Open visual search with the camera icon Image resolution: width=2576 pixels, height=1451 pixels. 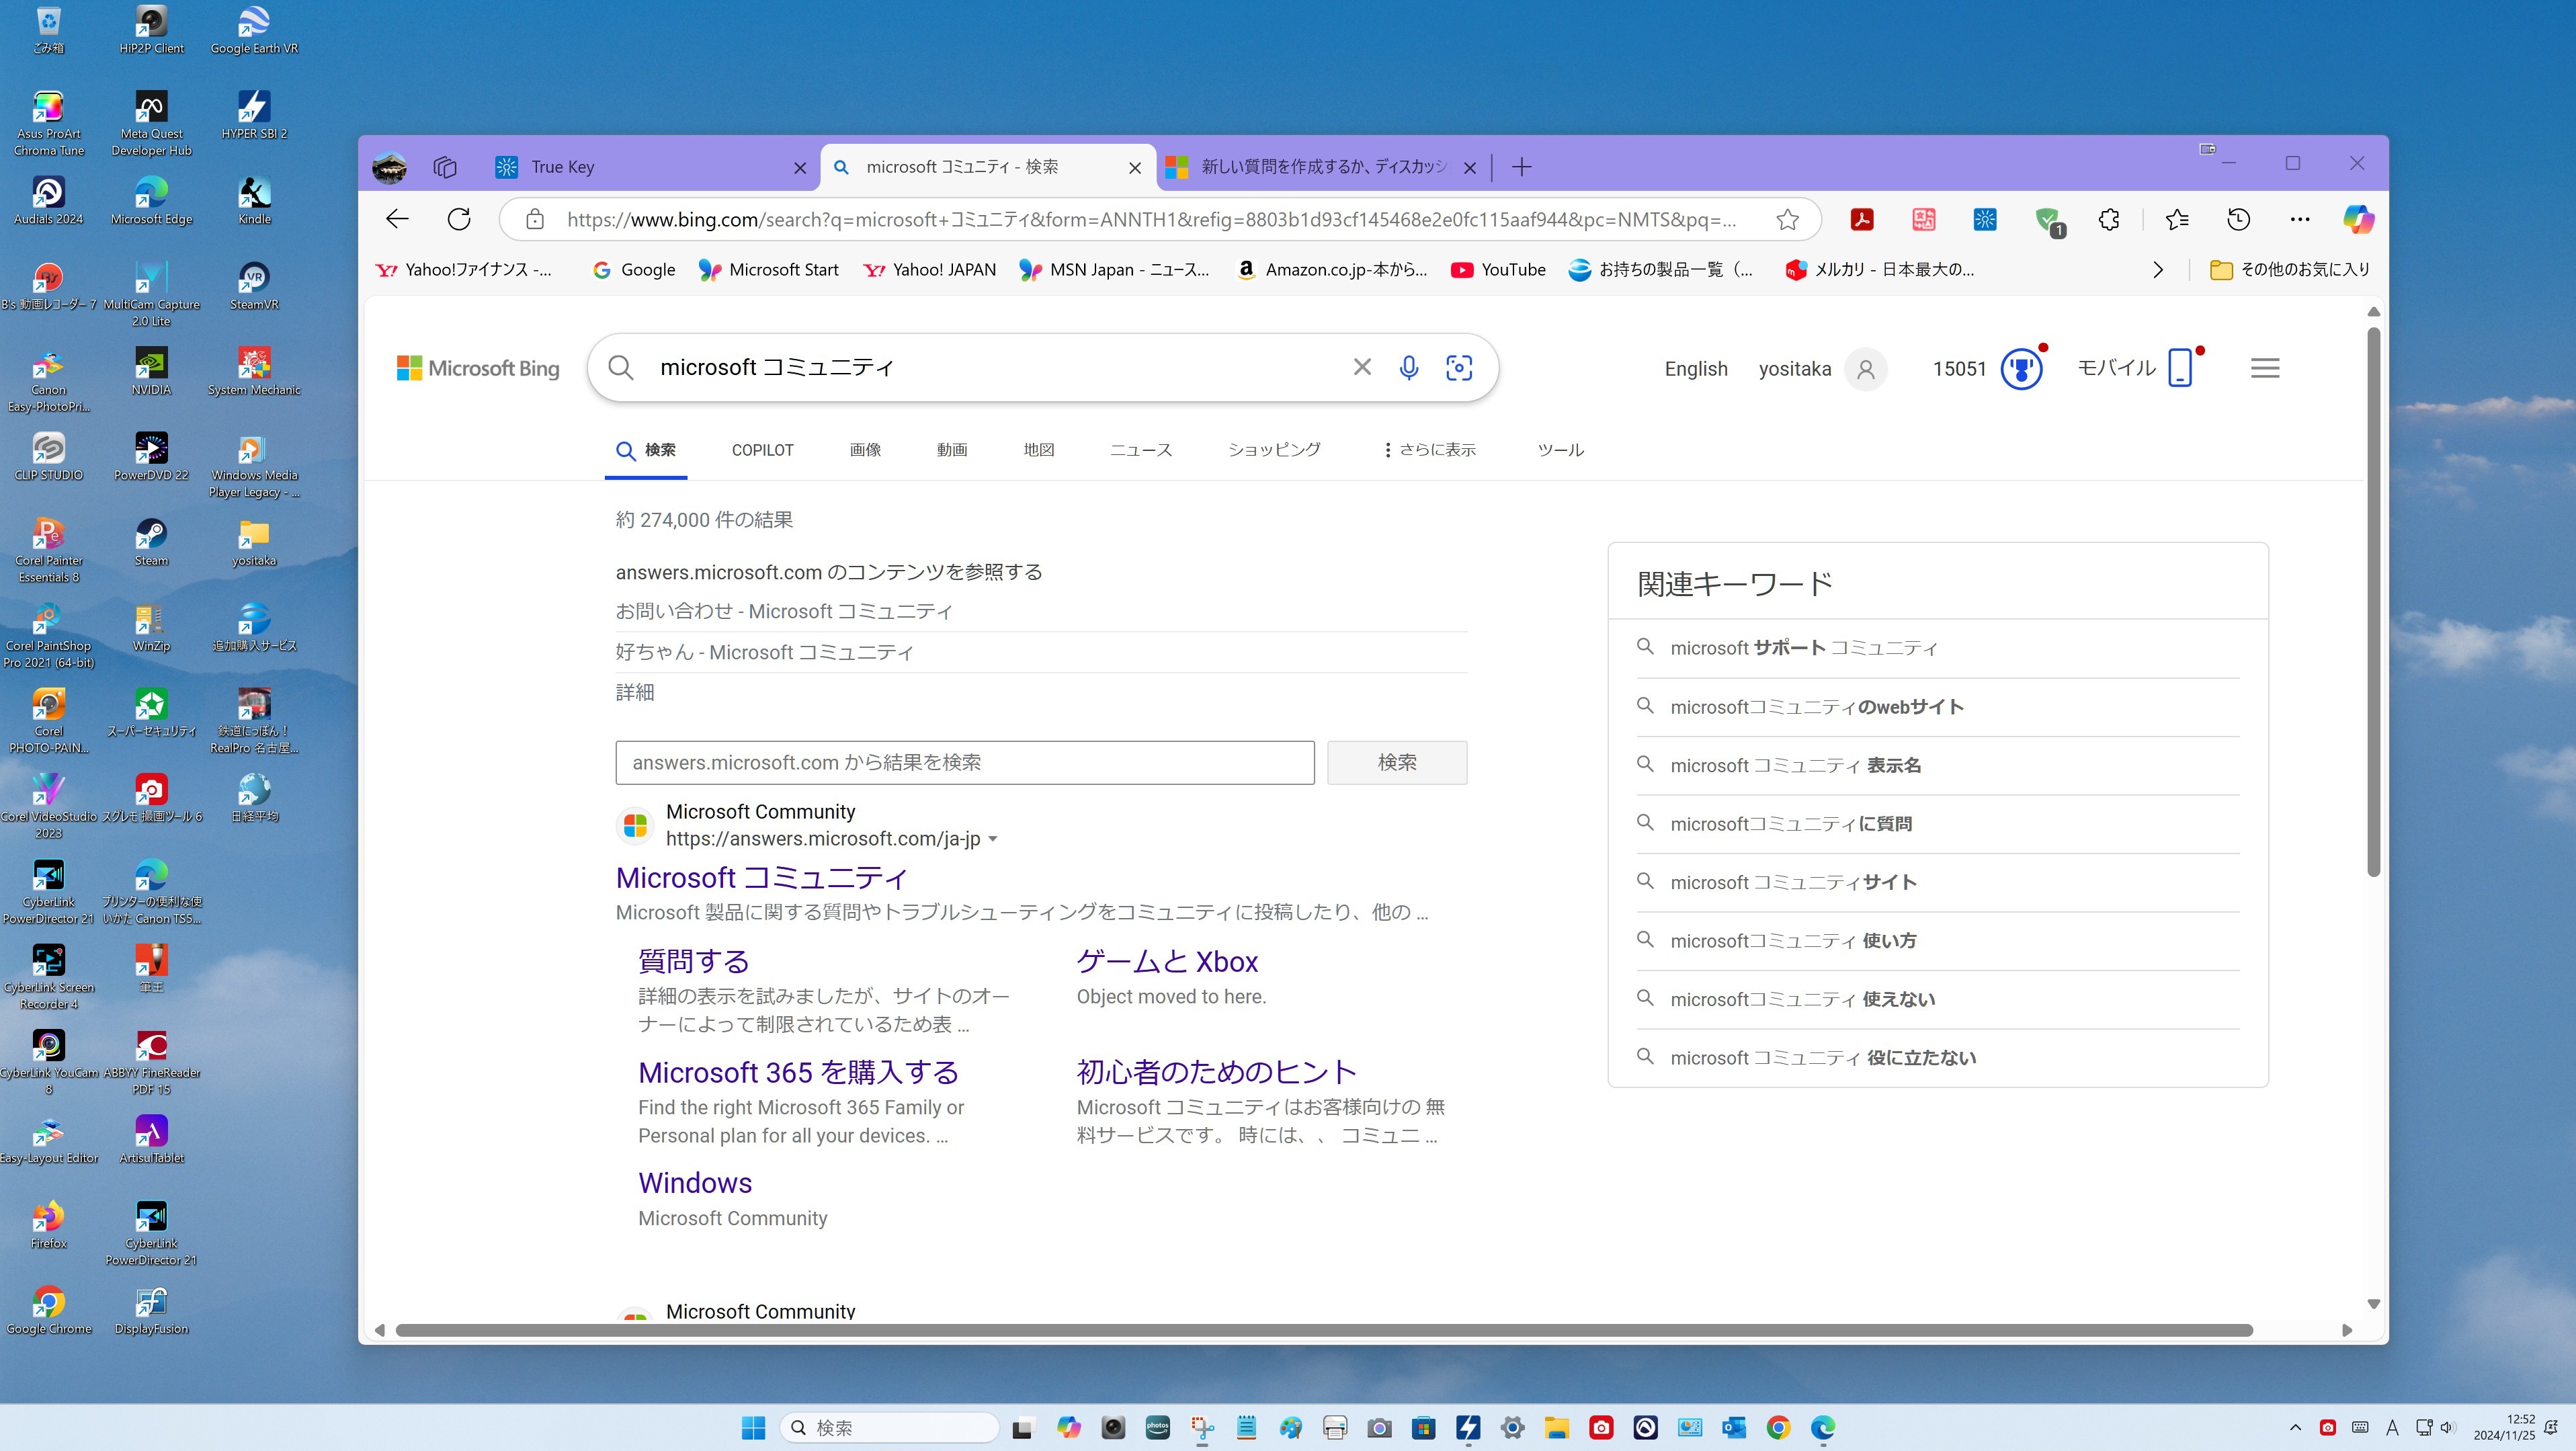pyautogui.click(x=1459, y=367)
